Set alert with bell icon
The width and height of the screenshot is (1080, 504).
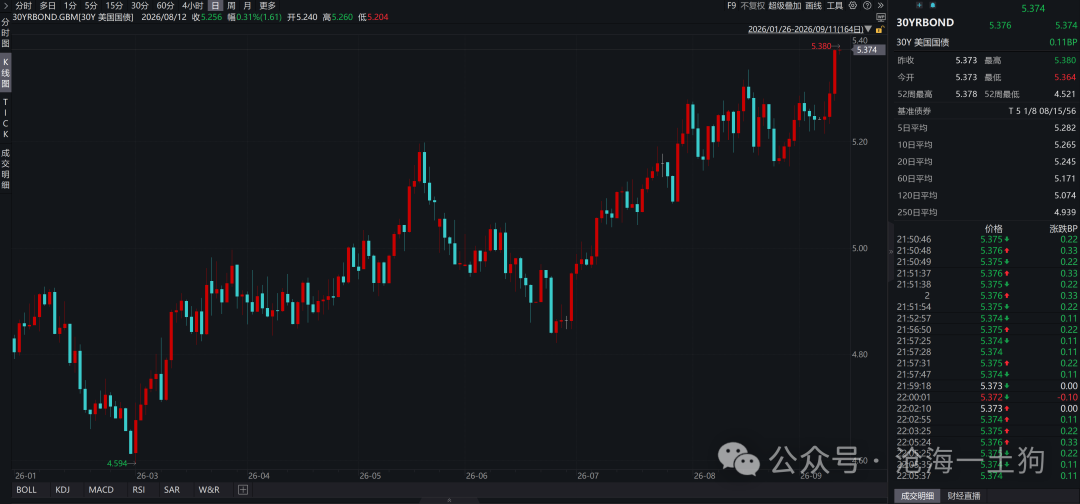point(933,5)
